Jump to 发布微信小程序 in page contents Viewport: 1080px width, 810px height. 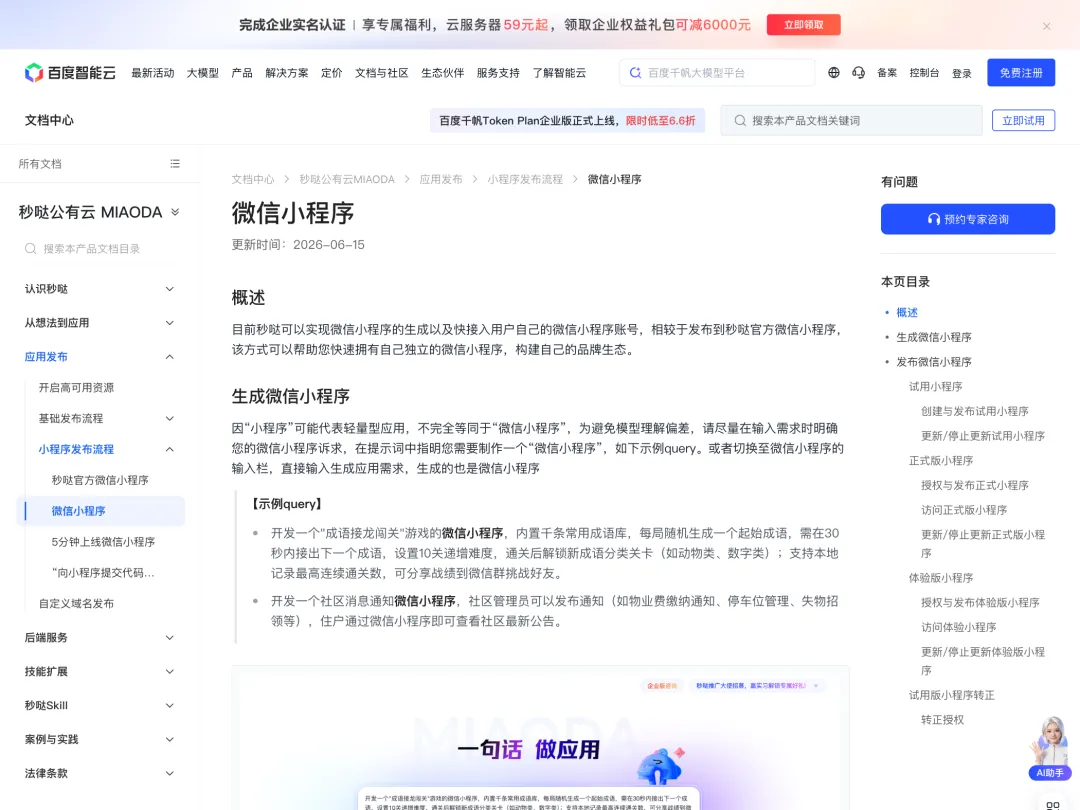pos(933,362)
